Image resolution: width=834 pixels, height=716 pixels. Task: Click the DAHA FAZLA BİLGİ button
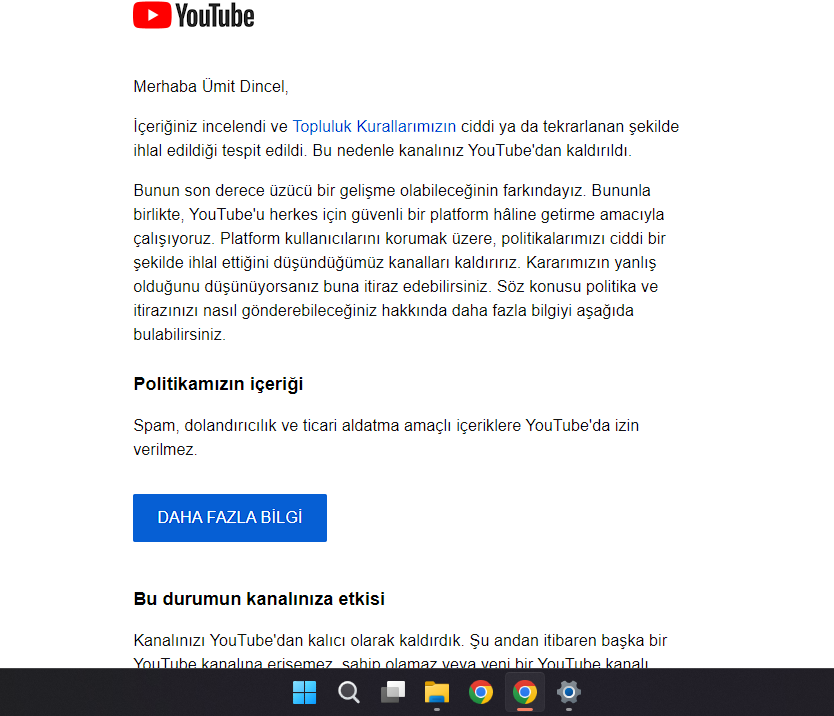(x=230, y=518)
